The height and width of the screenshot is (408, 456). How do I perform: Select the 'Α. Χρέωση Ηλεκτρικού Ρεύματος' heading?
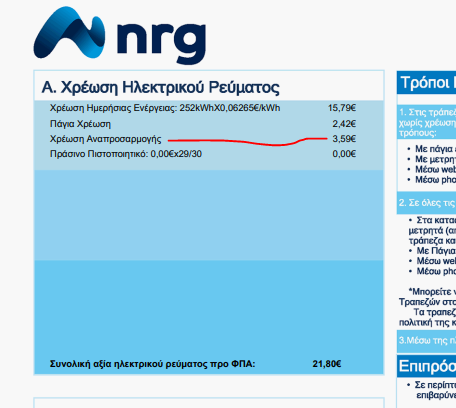pyautogui.click(x=160, y=88)
